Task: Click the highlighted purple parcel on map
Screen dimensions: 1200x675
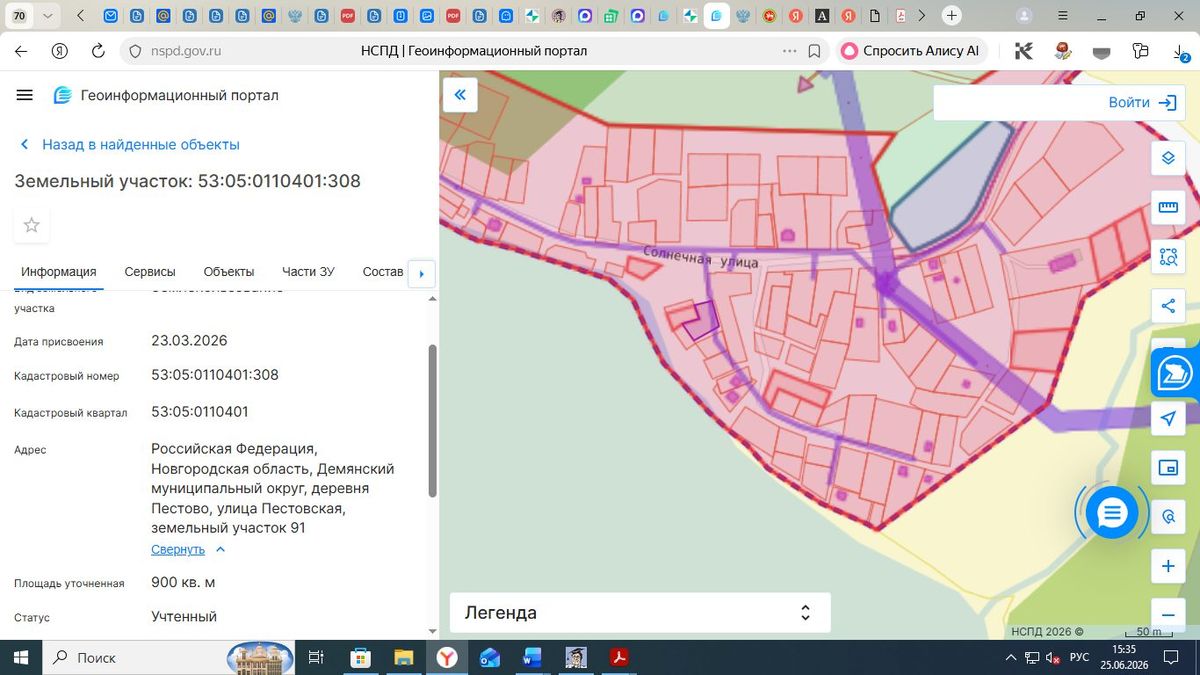Action: (x=703, y=322)
